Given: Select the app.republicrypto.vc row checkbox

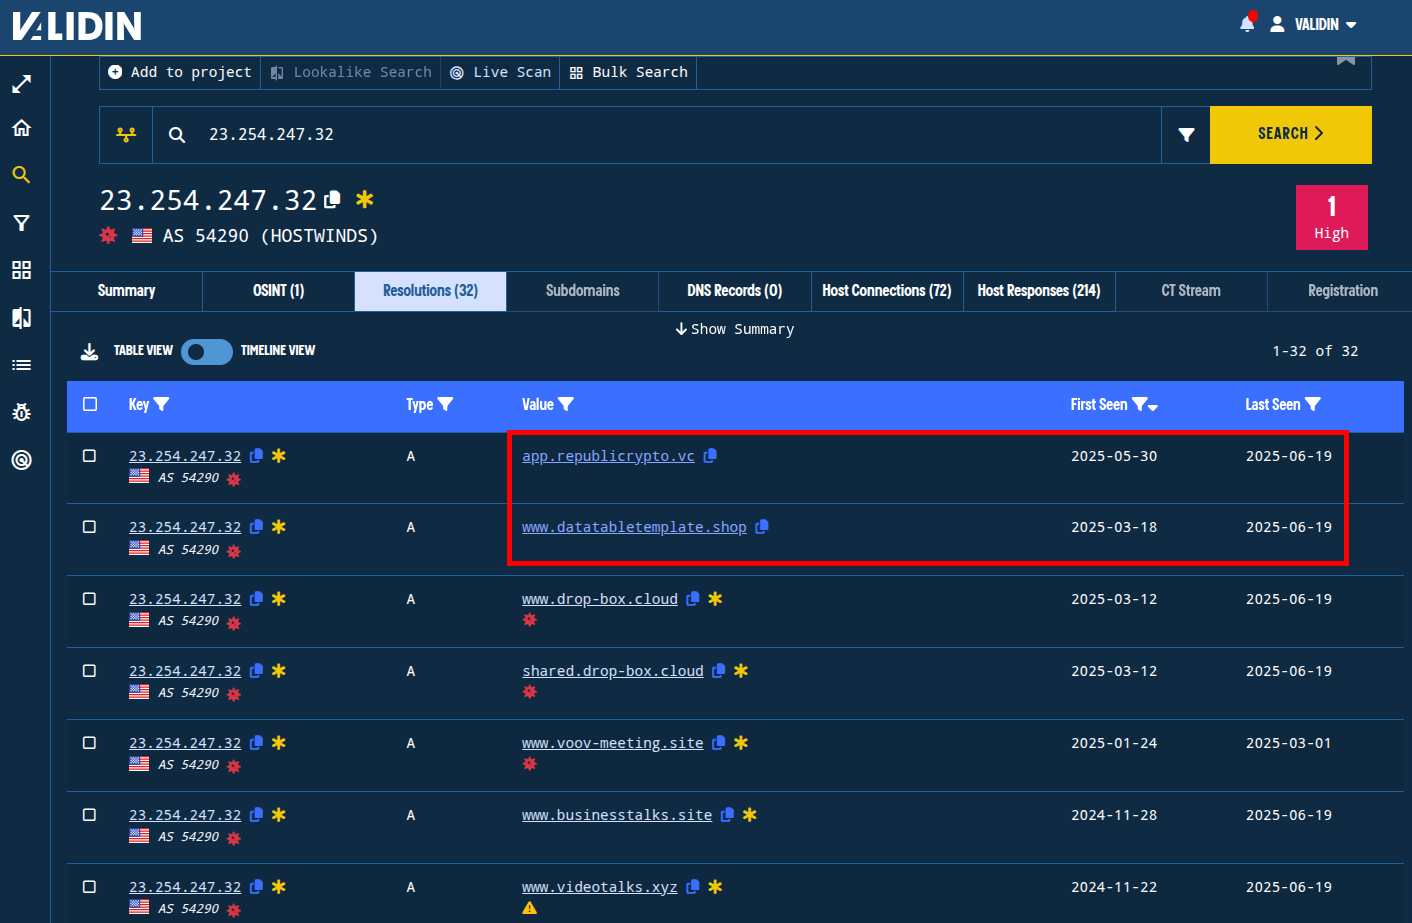Looking at the screenshot, I should [89, 456].
